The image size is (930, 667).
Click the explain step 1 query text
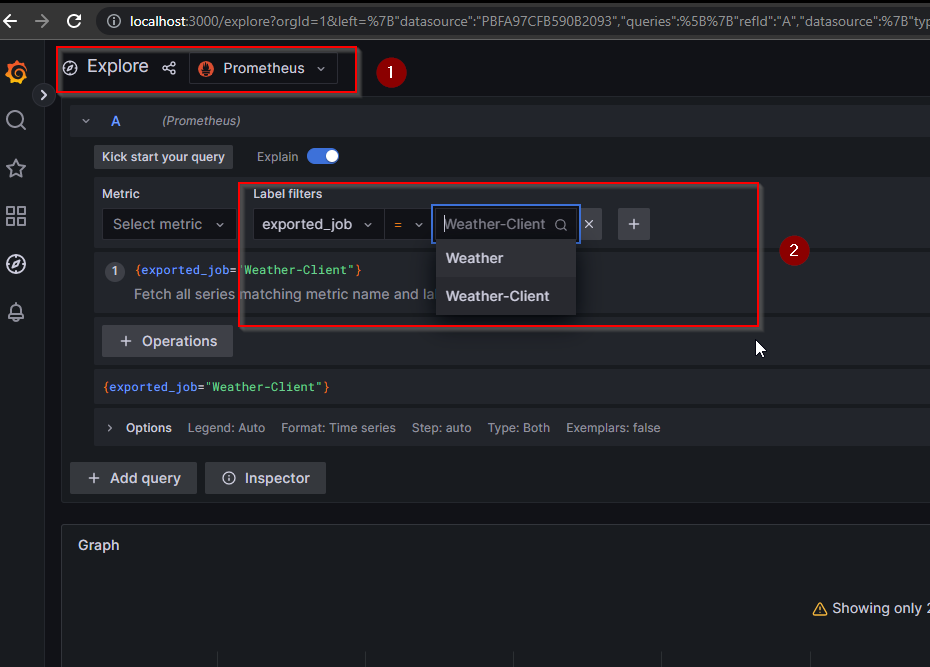coord(248,270)
